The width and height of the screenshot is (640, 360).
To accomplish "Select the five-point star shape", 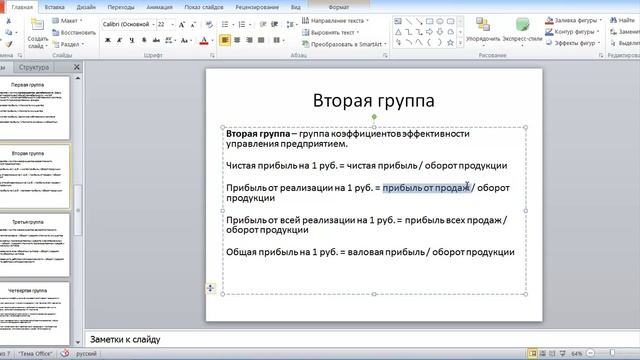I will point(450,42).
